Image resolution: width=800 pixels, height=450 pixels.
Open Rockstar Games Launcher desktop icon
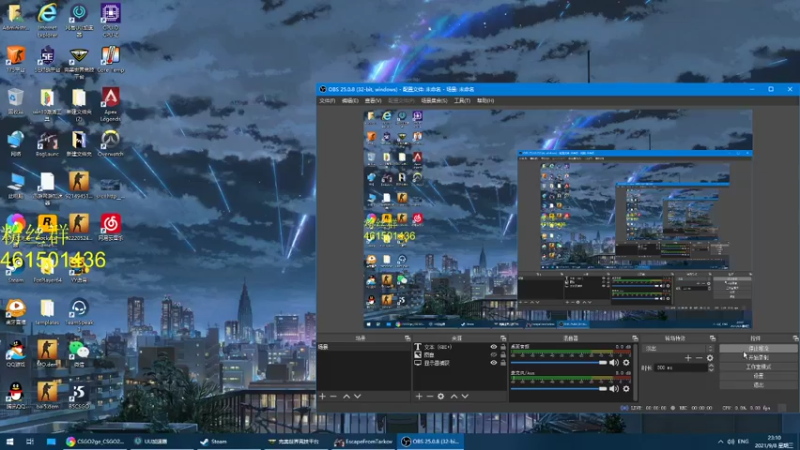(x=47, y=228)
